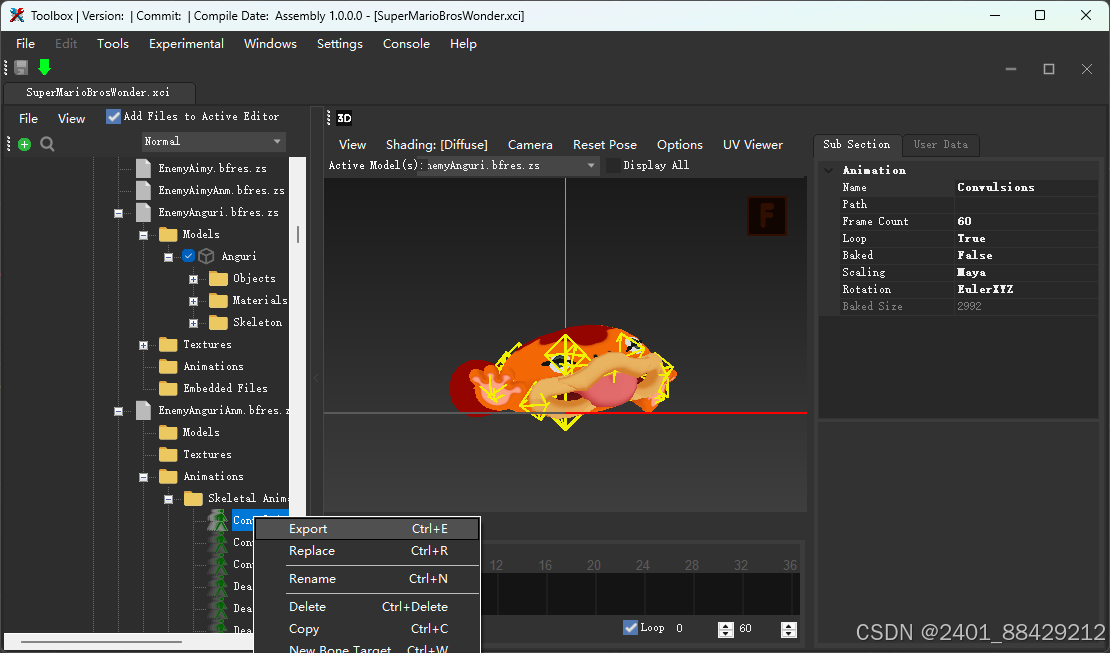Click the Embedded Files folder icon
The width and height of the screenshot is (1110, 653).
pos(168,388)
